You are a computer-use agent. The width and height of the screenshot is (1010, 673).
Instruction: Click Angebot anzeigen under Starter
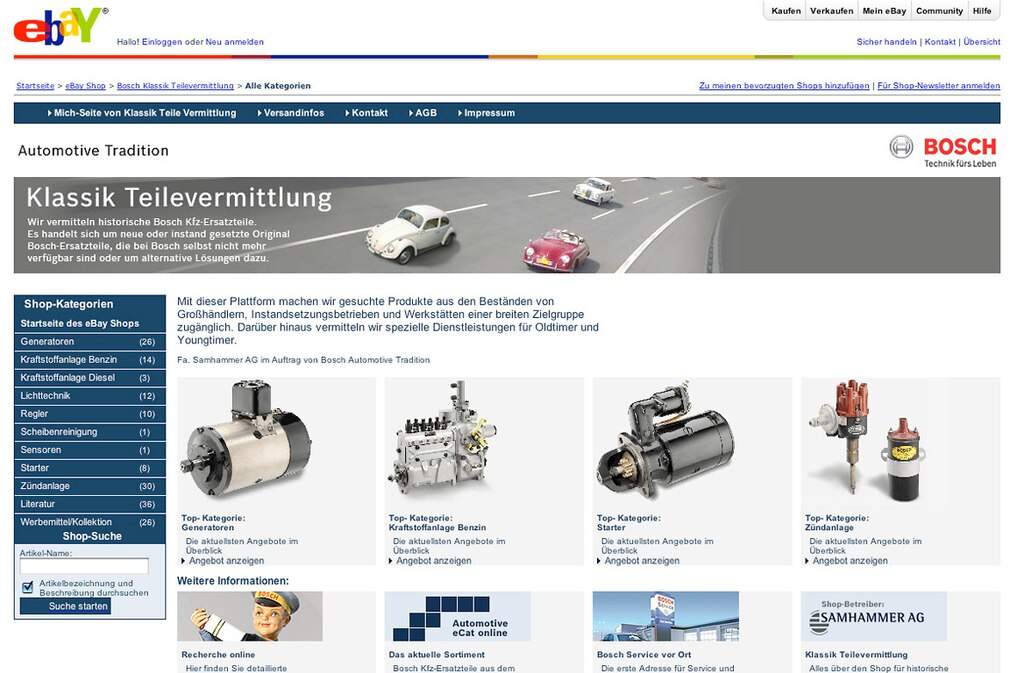coord(642,561)
